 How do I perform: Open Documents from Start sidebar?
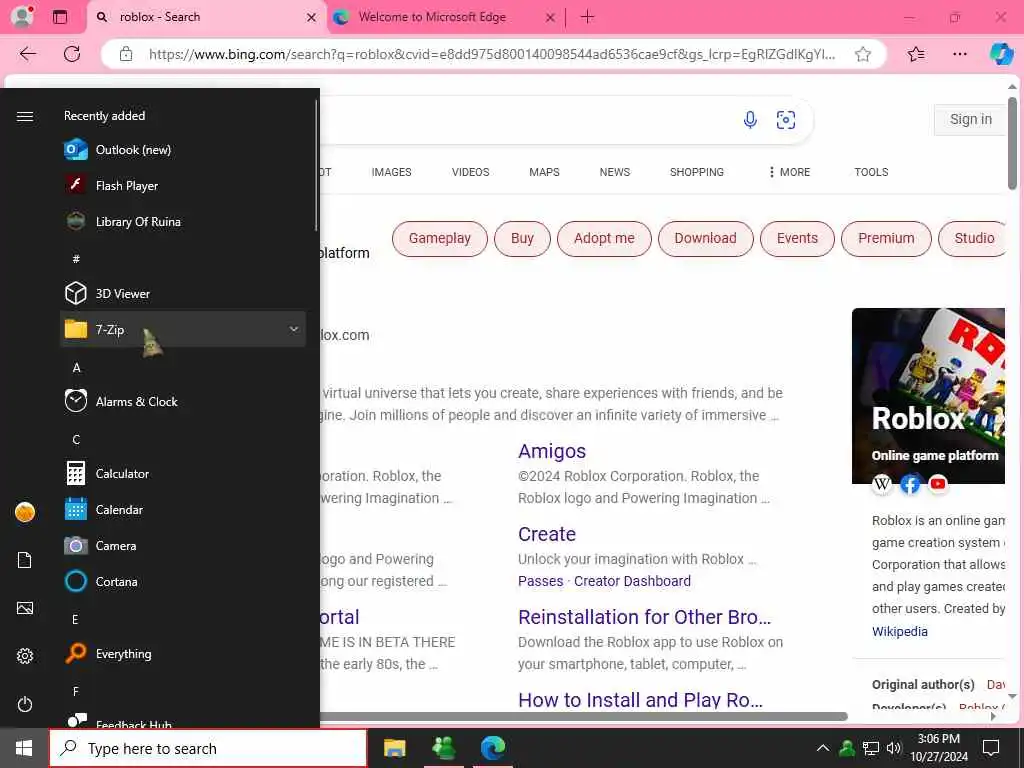(25, 560)
